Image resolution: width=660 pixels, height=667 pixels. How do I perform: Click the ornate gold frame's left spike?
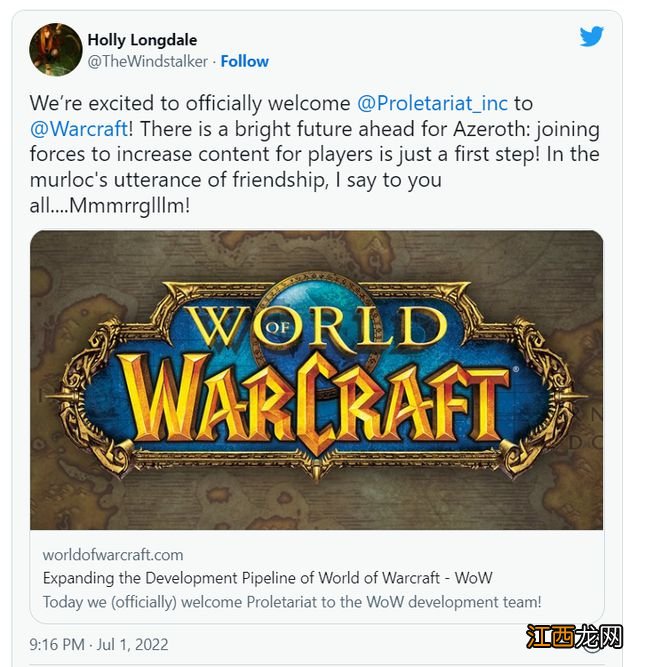(57, 396)
